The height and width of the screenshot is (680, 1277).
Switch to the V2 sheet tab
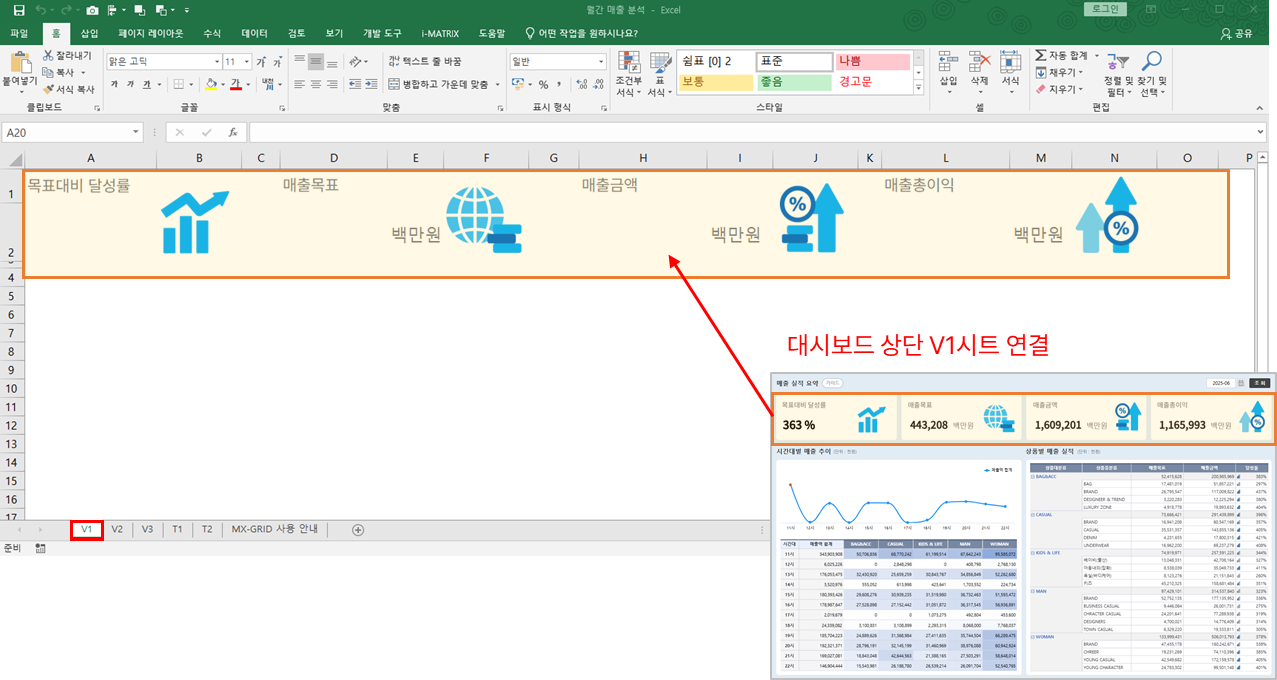pyautogui.click(x=117, y=529)
